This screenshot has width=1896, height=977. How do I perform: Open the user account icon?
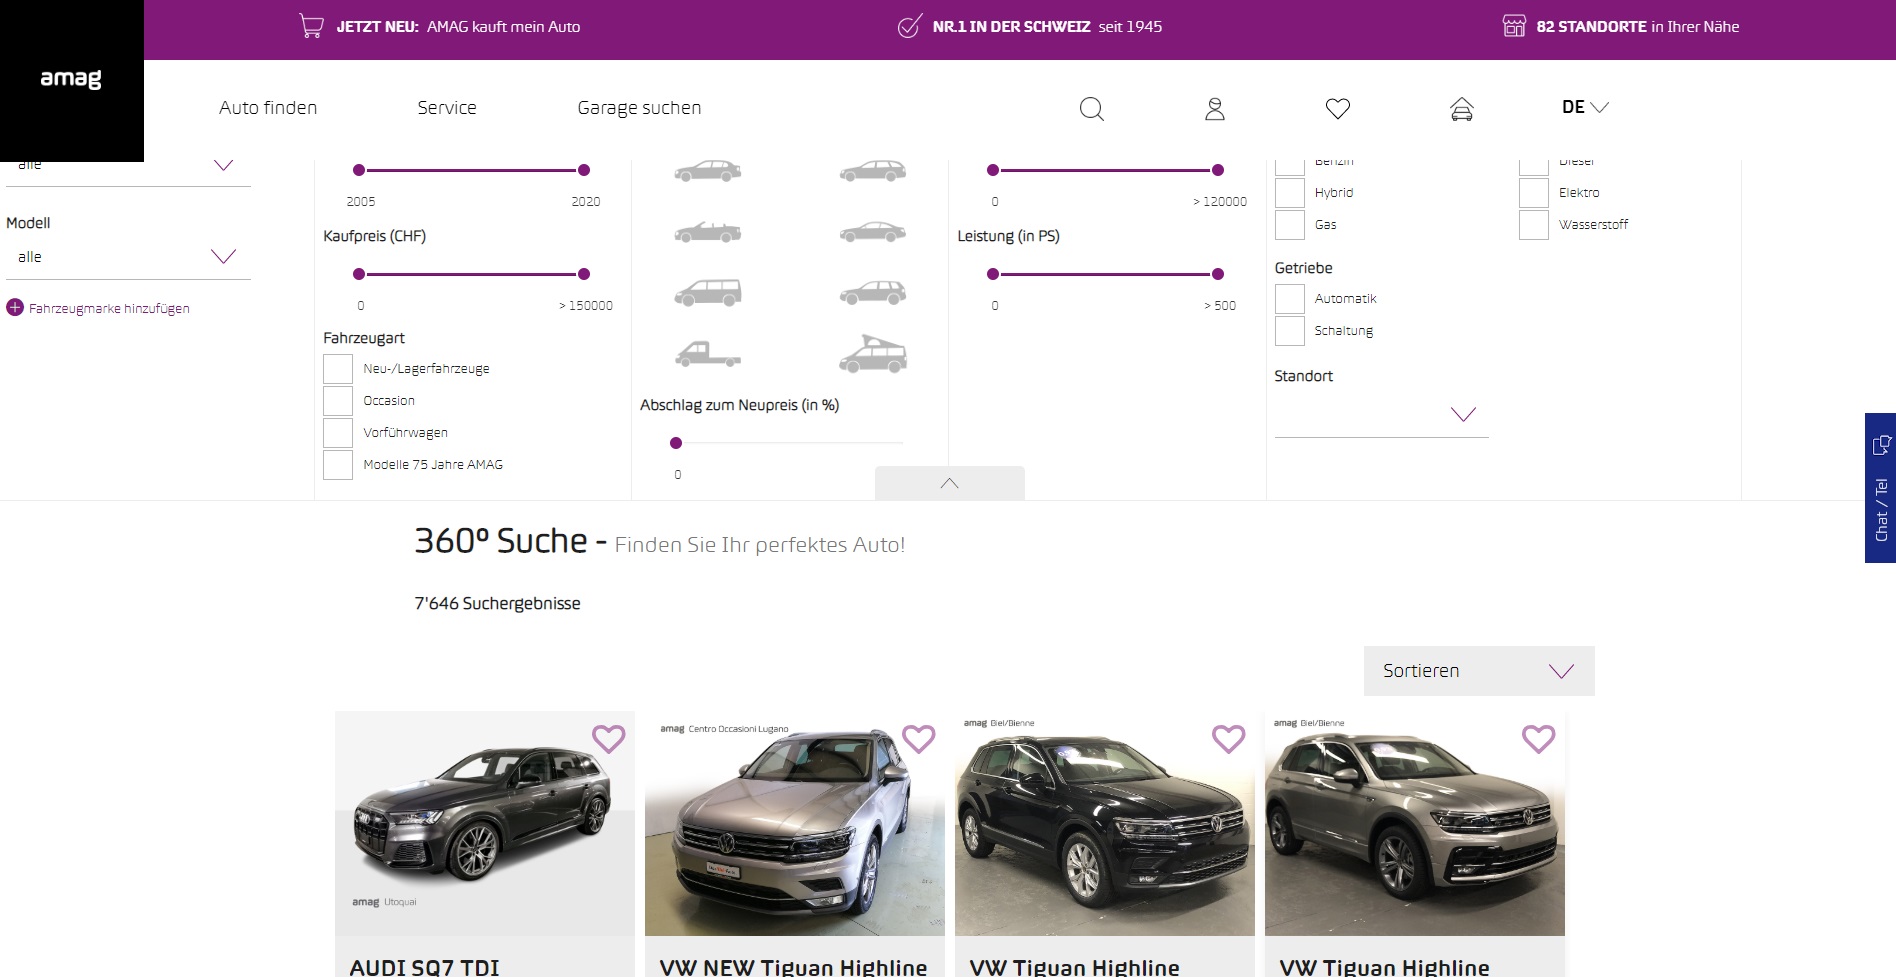point(1215,108)
